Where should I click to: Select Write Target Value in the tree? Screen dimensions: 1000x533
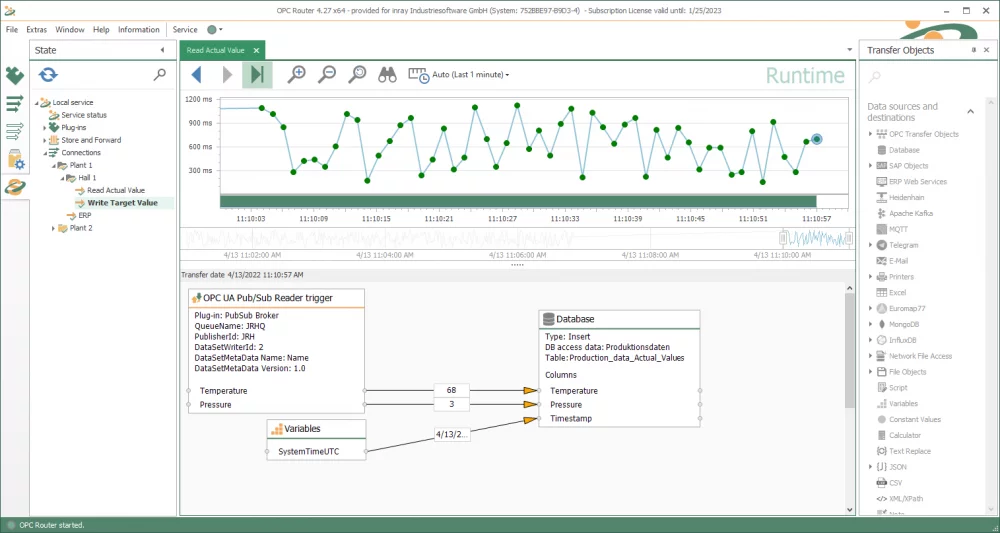point(122,203)
